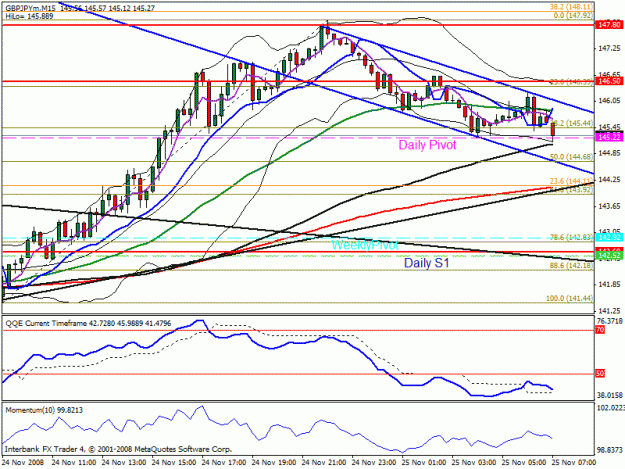Click the 147.25 price scale value

pos(609,48)
